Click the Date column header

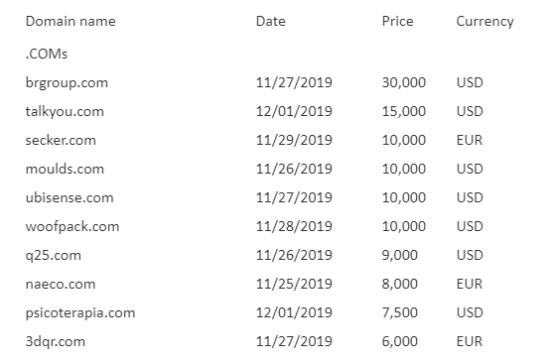(x=270, y=22)
